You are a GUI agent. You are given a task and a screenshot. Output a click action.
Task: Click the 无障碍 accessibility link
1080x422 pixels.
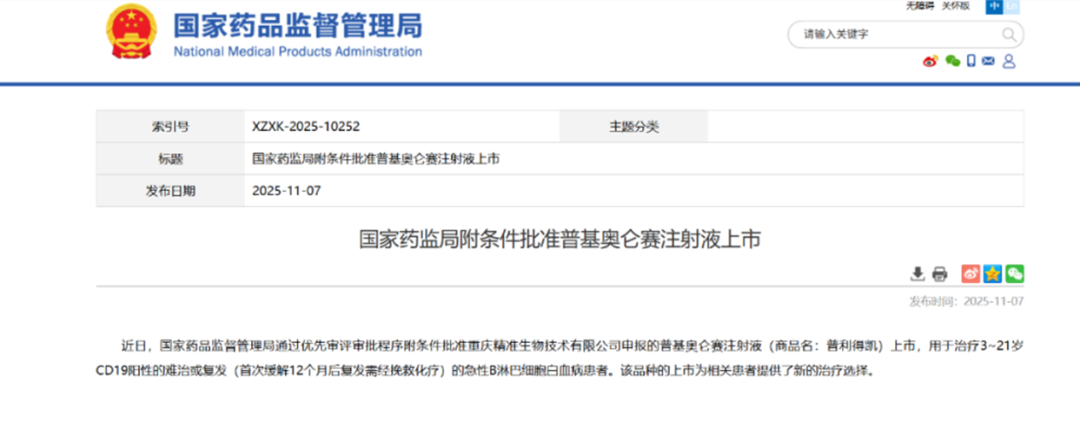pos(920,6)
